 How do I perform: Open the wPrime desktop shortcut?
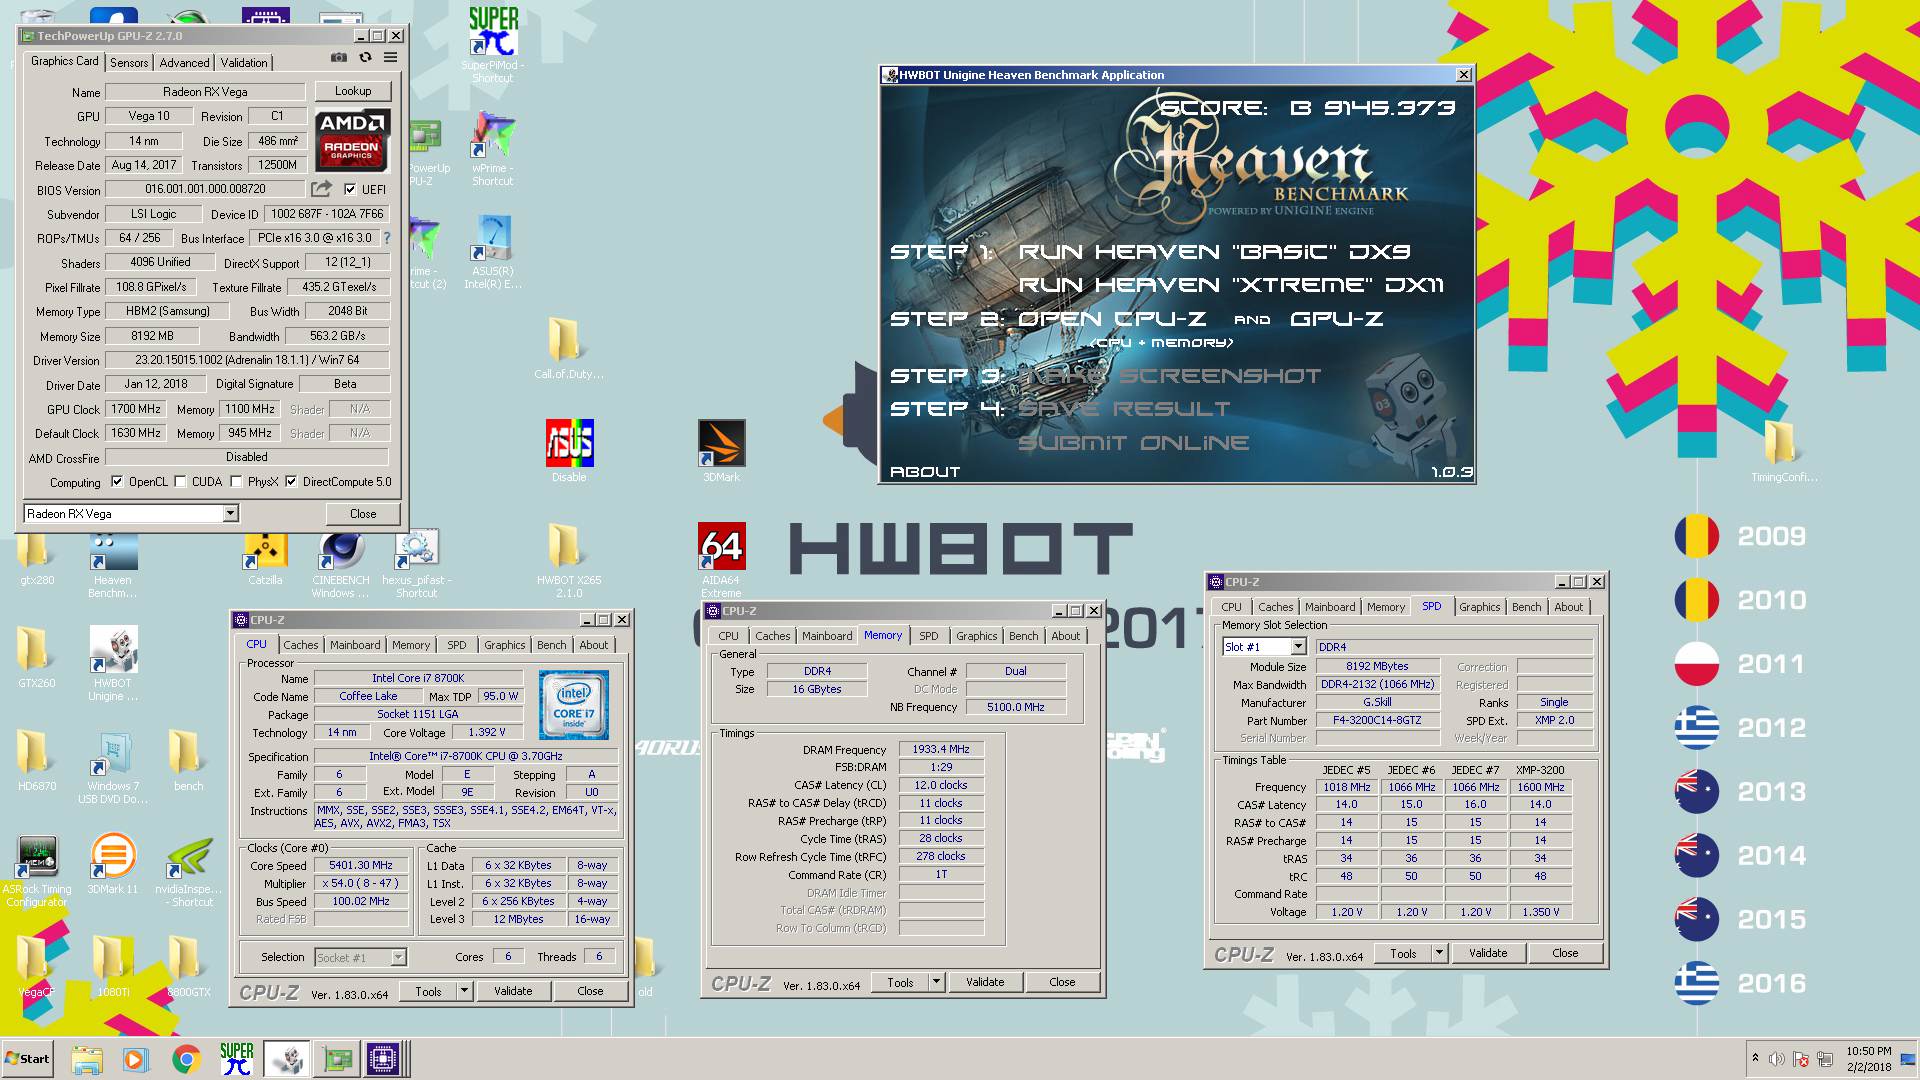click(493, 148)
